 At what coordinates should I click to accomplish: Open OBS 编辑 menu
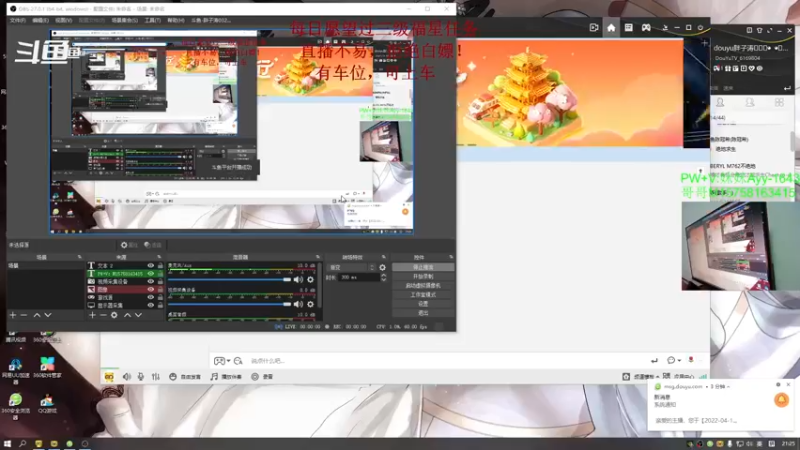[40, 20]
